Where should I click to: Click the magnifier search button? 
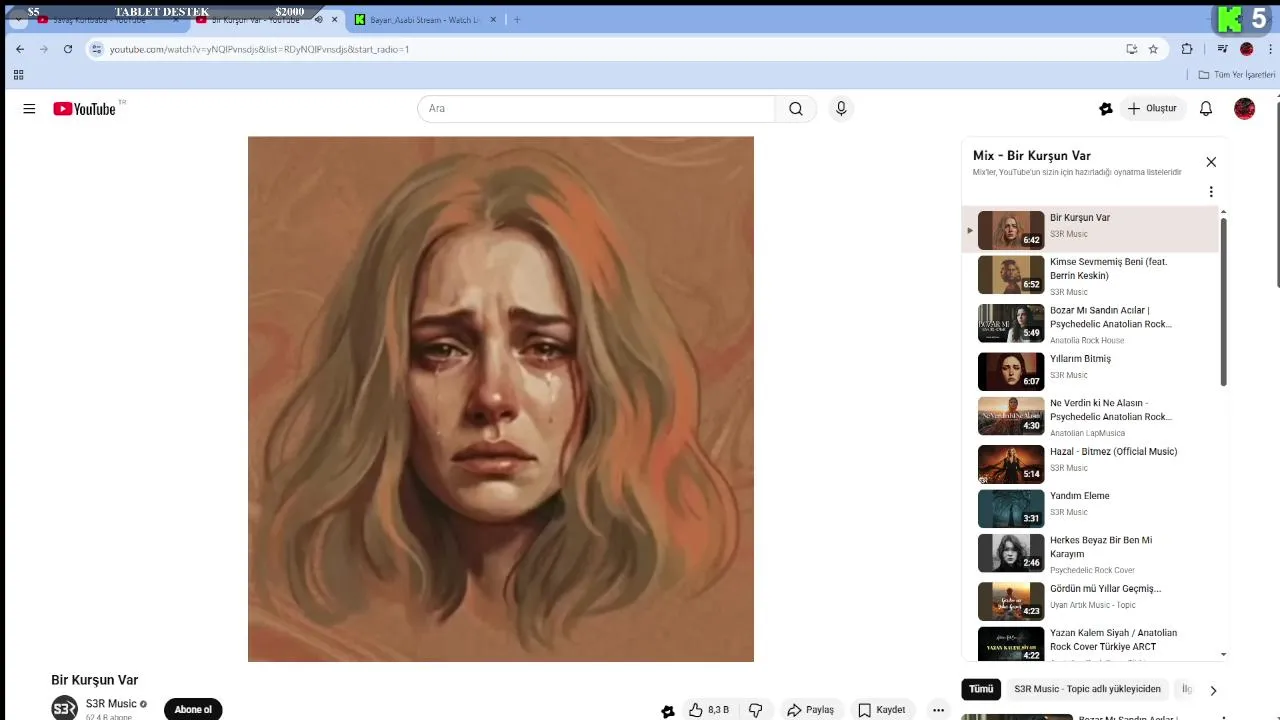796,109
